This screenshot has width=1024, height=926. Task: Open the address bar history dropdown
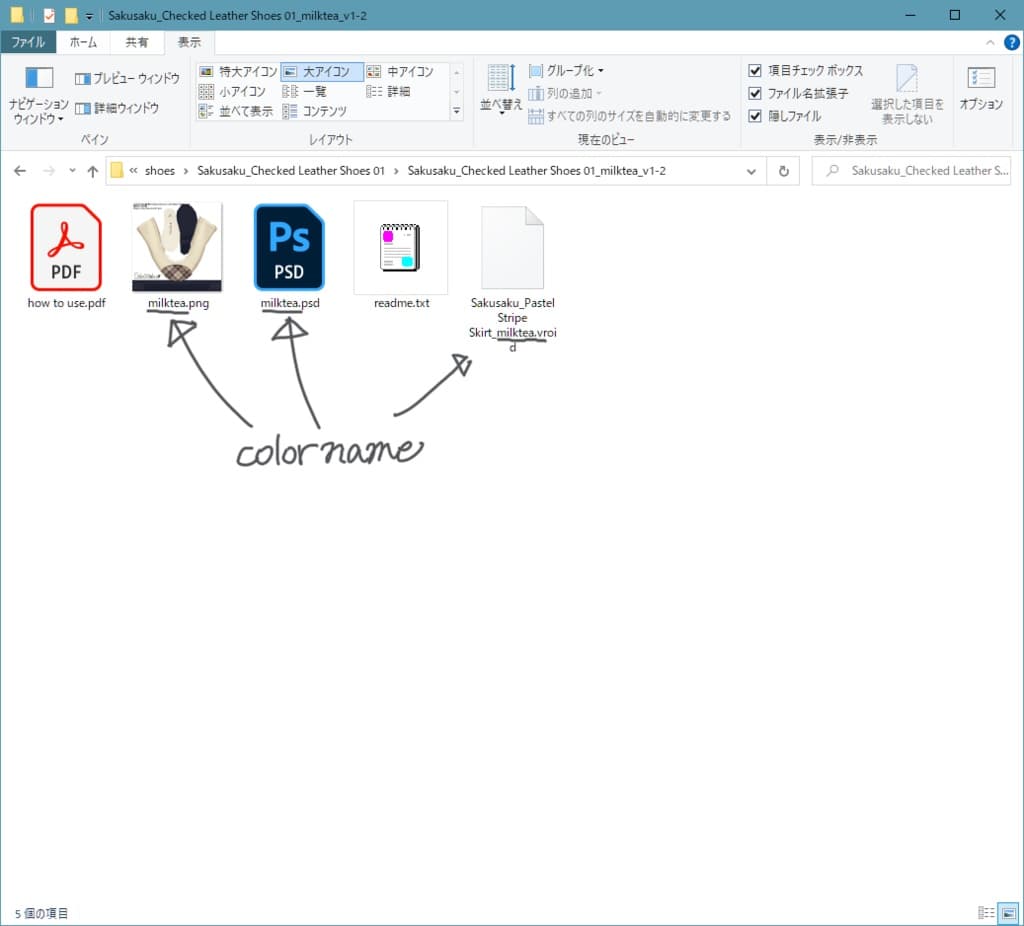tap(752, 171)
